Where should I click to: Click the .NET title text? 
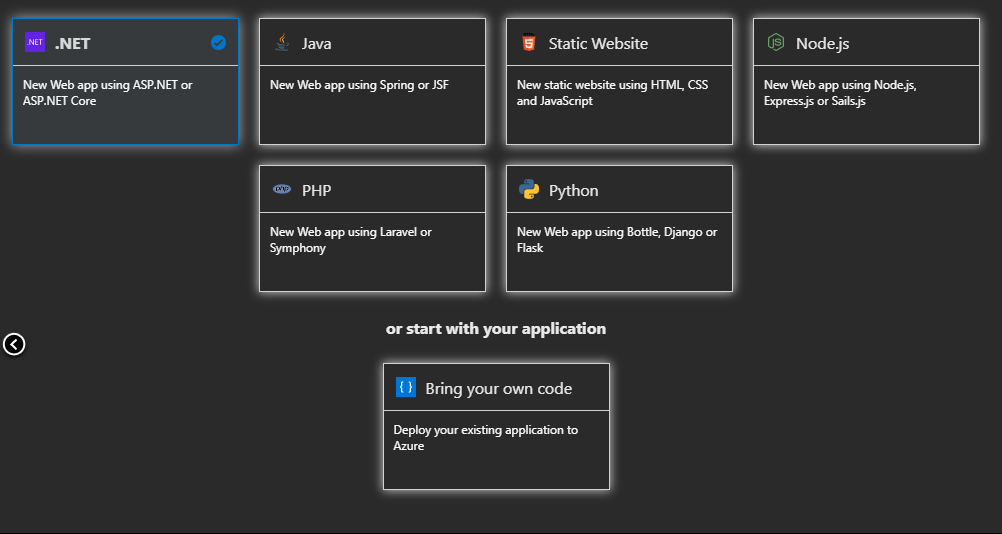pyautogui.click(x=72, y=43)
